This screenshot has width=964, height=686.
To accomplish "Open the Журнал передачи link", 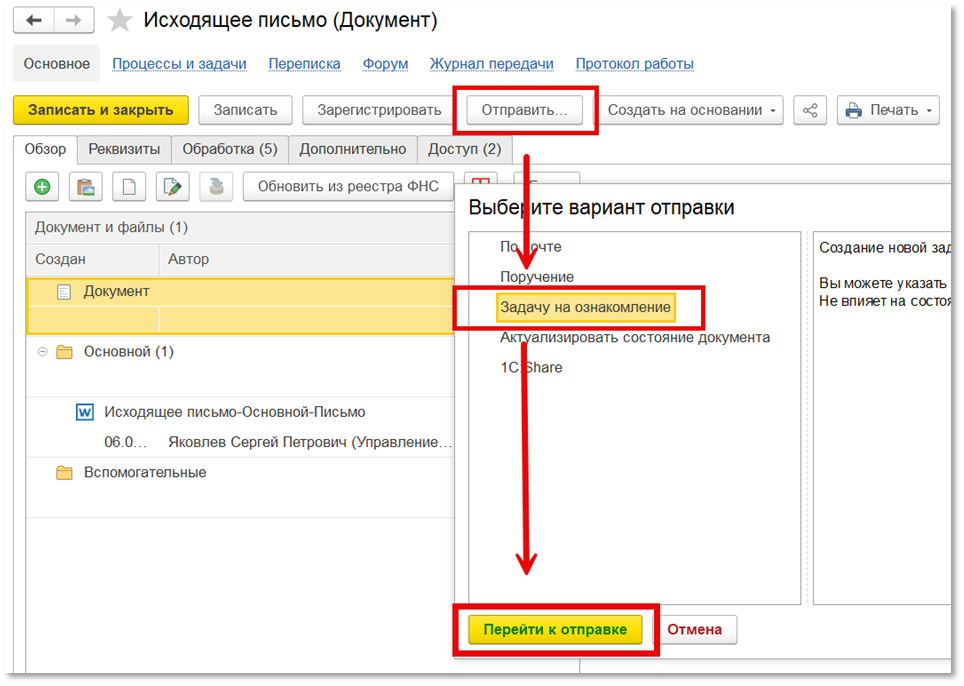I will 491,64.
